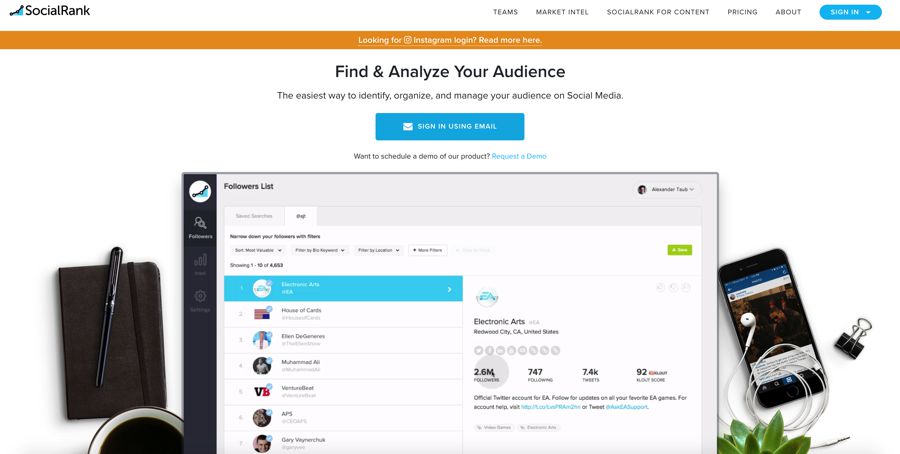Viewport: 900px width, 454px height.
Task: Switch to the Saved Searches tab
Action: [254, 216]
